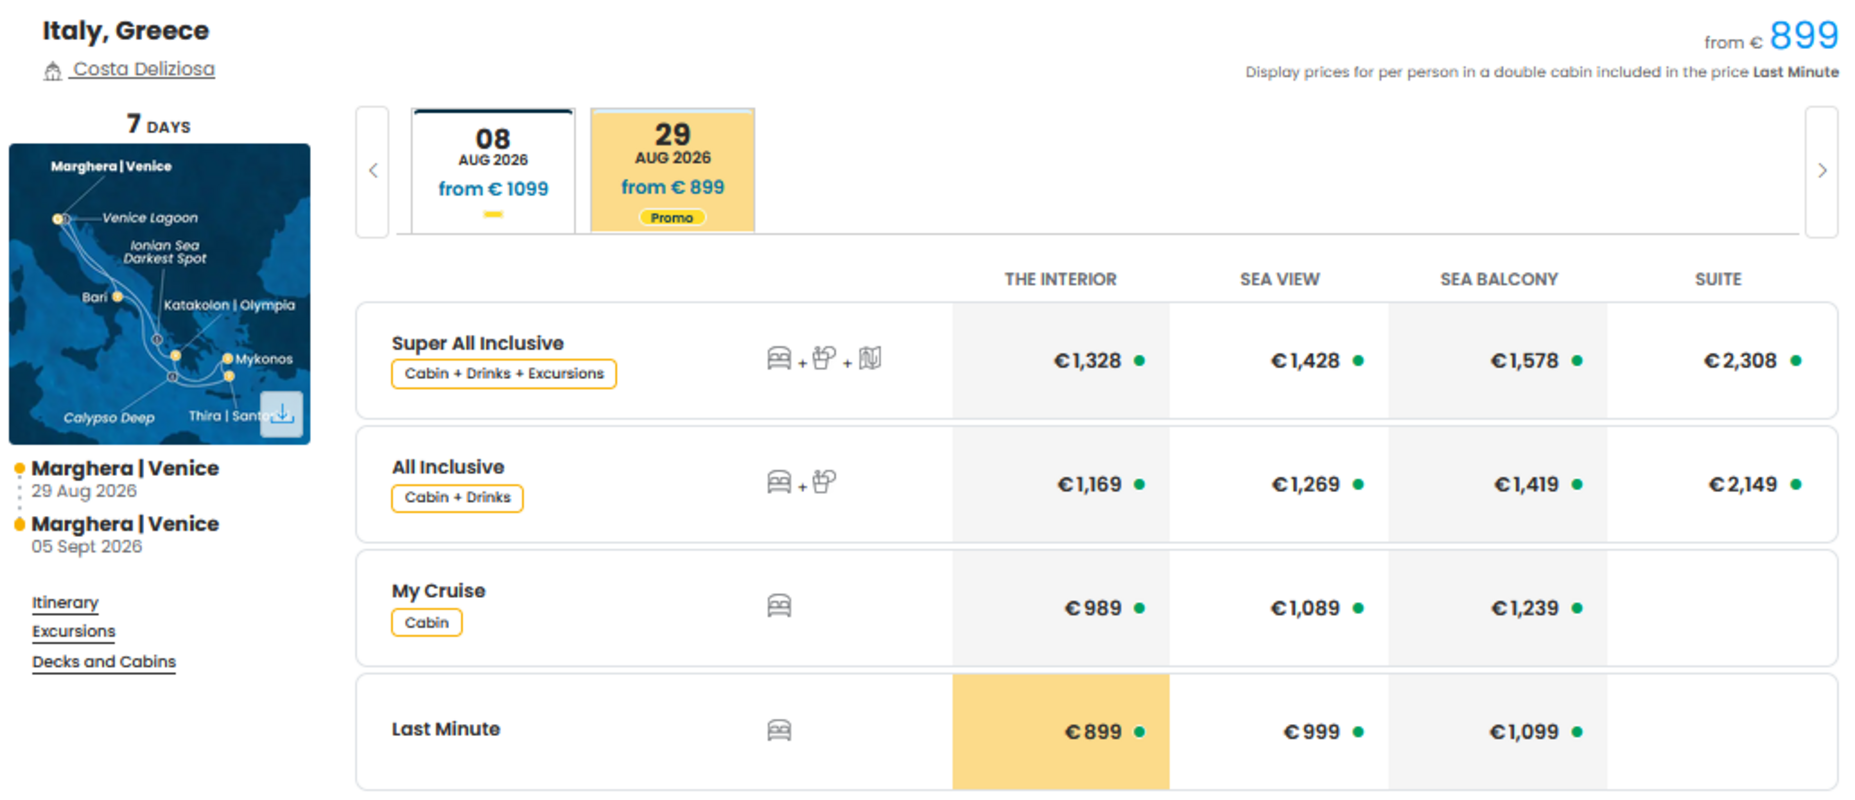
Task: Select My Cruise Sea Balcony €1,239
Action: tap(1498, 608)
